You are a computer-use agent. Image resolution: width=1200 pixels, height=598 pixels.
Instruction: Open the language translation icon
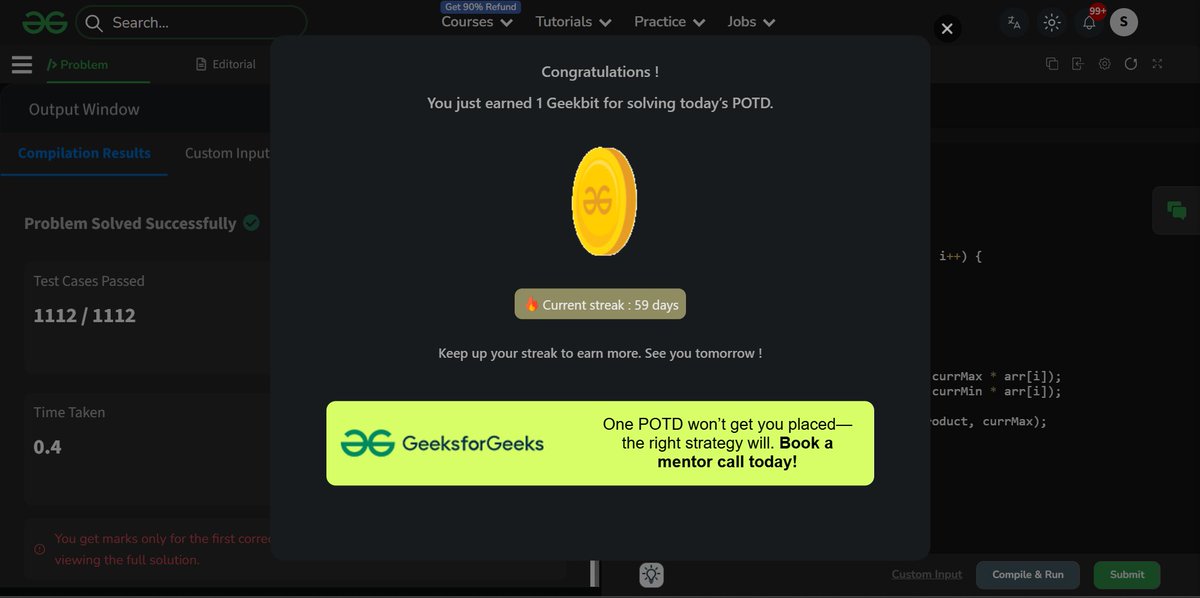1014,22
